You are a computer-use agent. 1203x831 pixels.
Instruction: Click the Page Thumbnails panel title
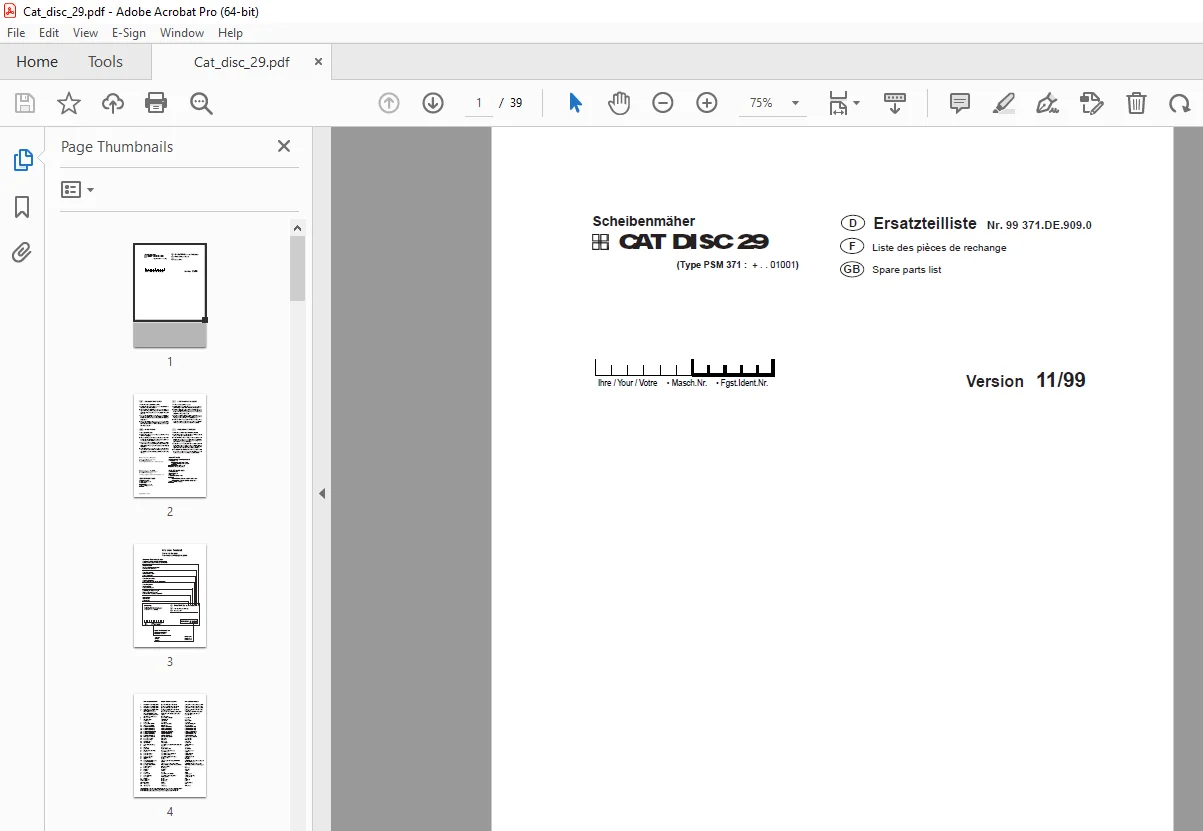pyautogui.click(x=117, y=146)
